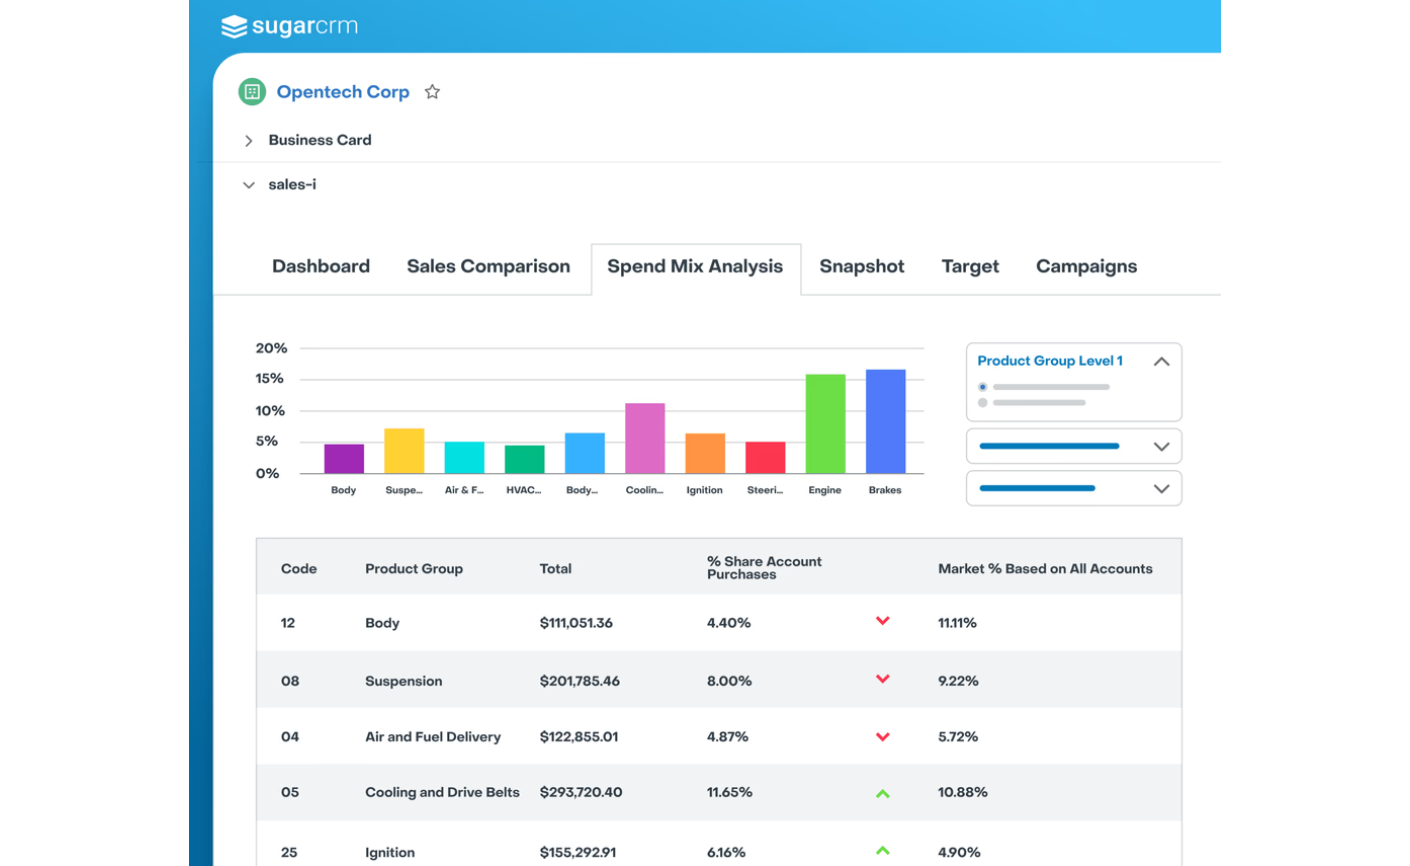Image resolution: width=1410 pixels, height=866 pixels.
Task: Click the total $111,051.36
Action: point(576,623)
